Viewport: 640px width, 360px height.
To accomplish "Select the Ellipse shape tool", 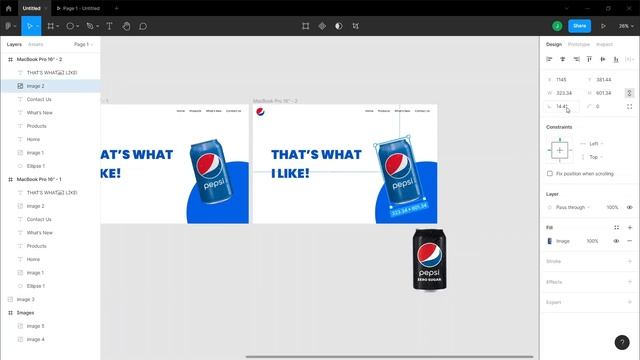I will click(70, 26).
